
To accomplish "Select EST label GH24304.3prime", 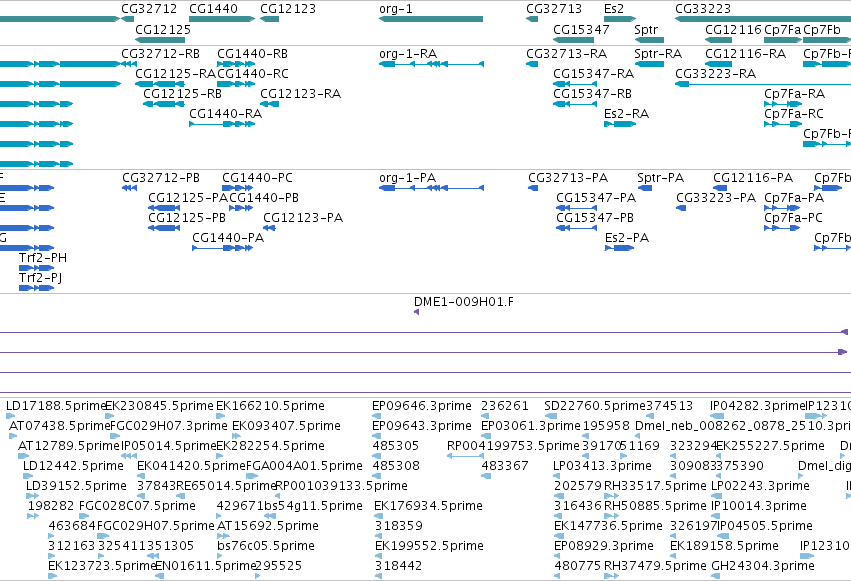I will click(763, 566).
